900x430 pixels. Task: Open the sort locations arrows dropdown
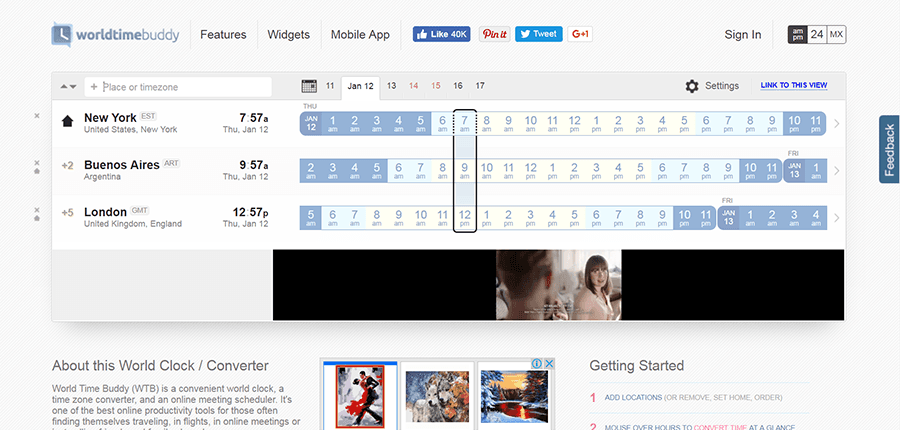[x=68, y=87]
